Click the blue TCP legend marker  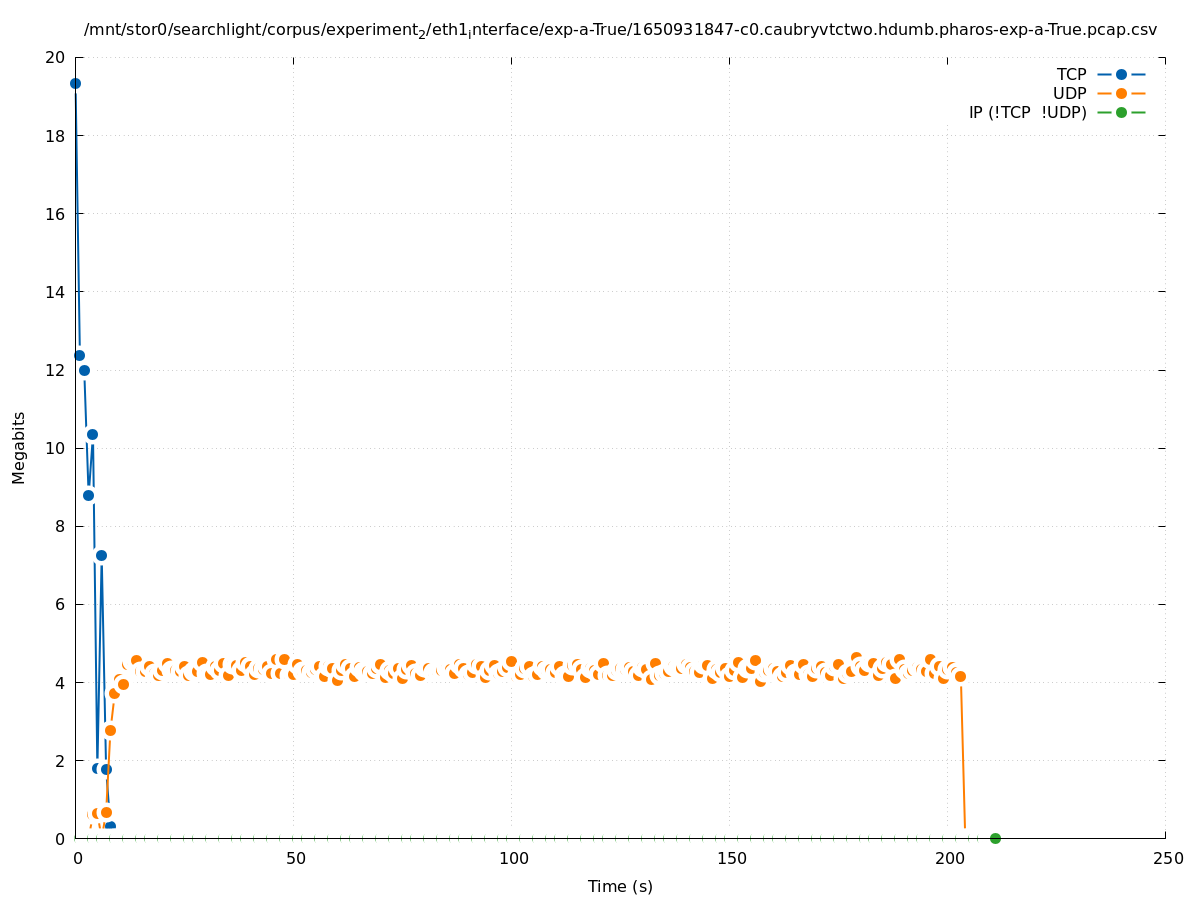coord(1121,74)
